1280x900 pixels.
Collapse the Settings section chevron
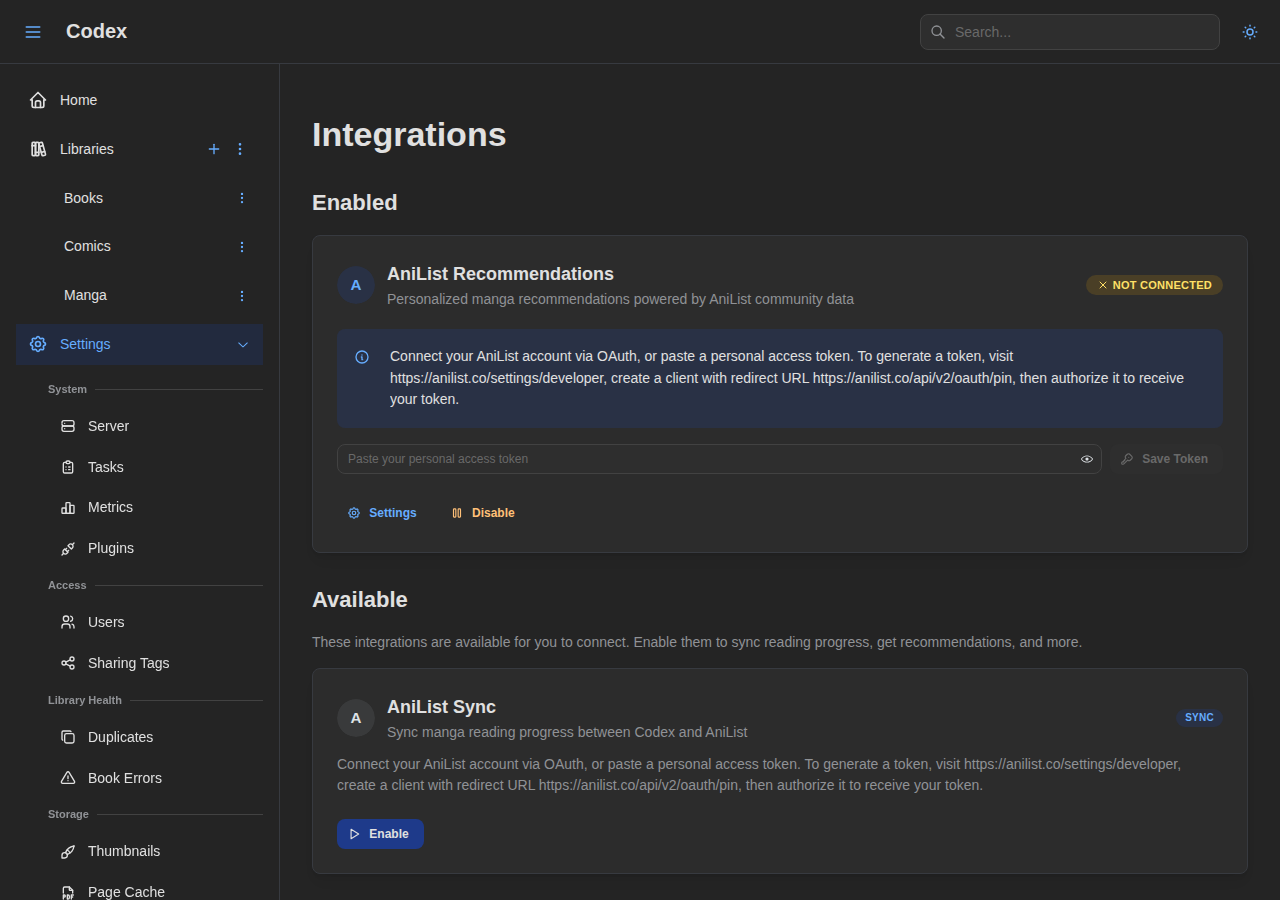pyautogui.click(x=243, y=344)
